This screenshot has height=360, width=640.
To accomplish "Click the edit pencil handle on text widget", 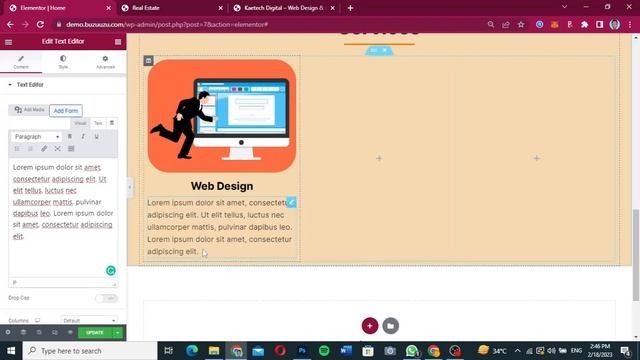I will (291, 202).
